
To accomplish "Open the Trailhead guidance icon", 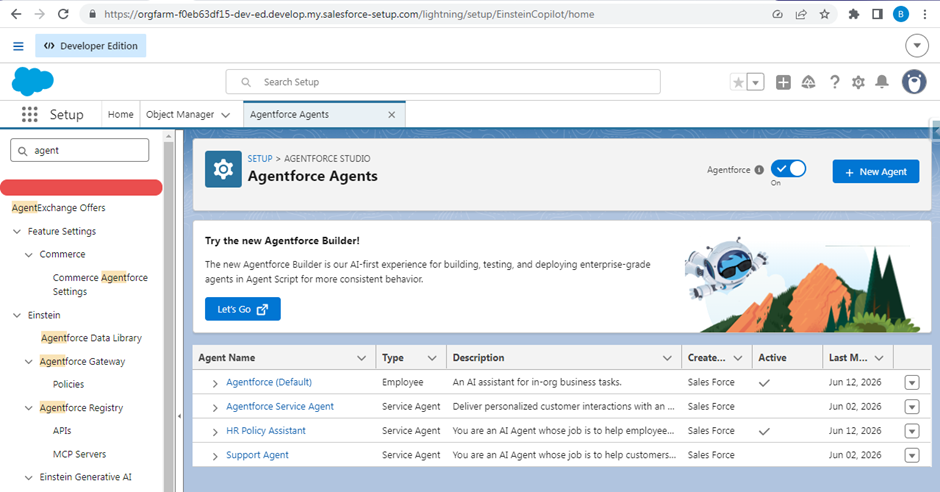I will [x=808, y=82].
